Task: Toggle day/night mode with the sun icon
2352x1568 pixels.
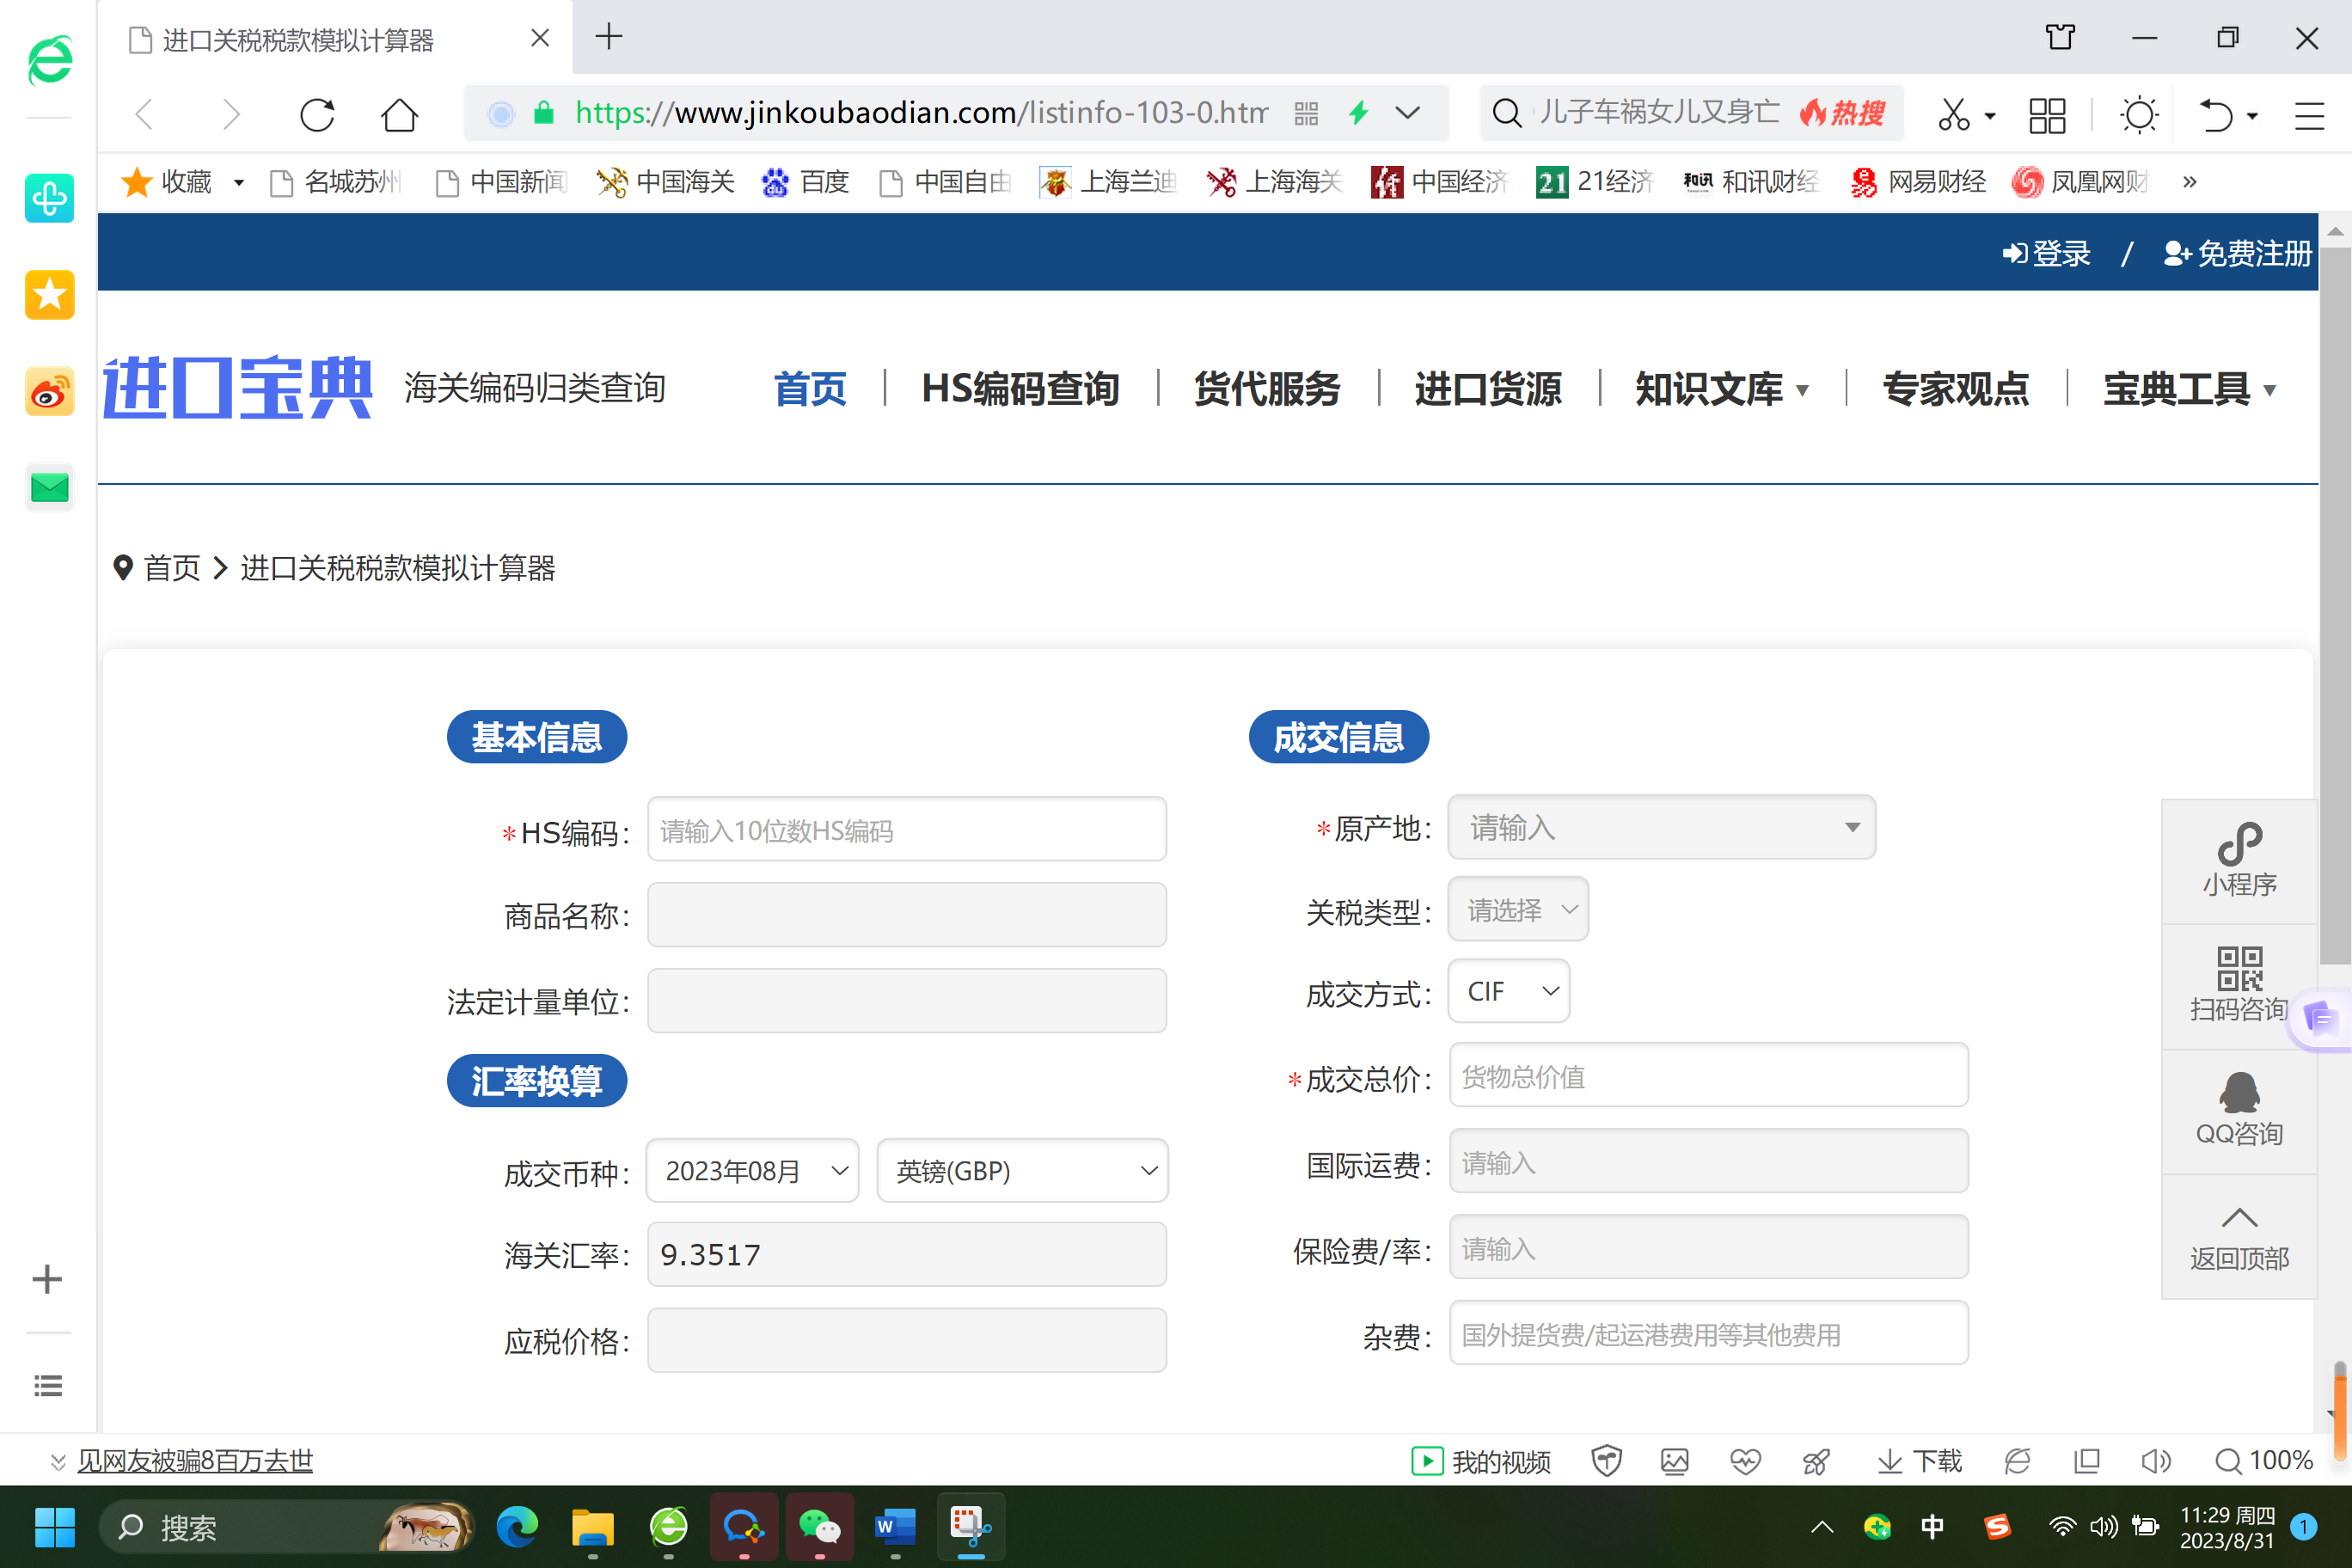Action: (2139, 114)
